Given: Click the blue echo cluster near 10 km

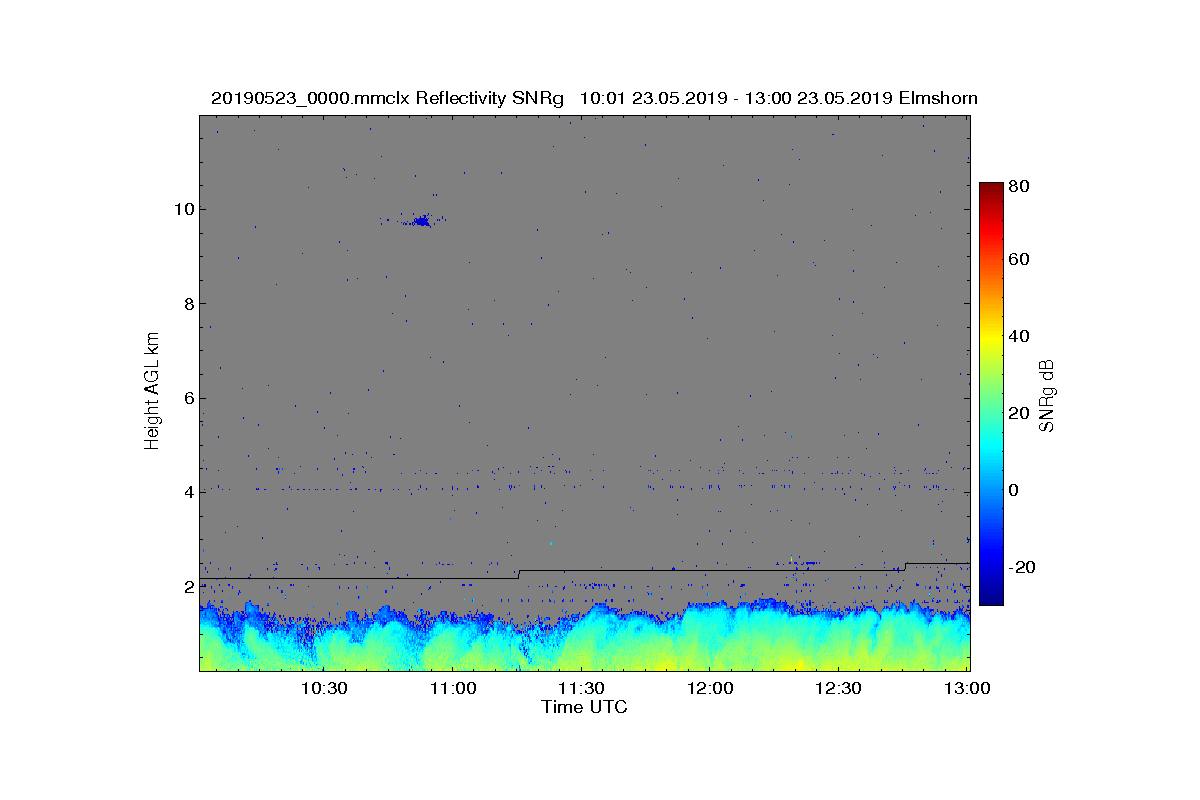Looking at the screenshot, I should point(420,220).
